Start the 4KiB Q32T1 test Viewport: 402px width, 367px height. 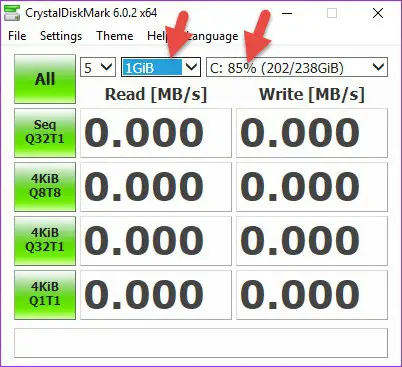point(45,241)
